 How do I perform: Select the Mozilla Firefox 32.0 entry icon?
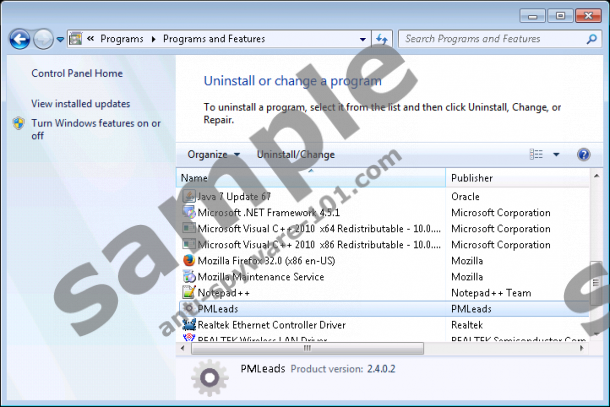click(x=189, y=261)
